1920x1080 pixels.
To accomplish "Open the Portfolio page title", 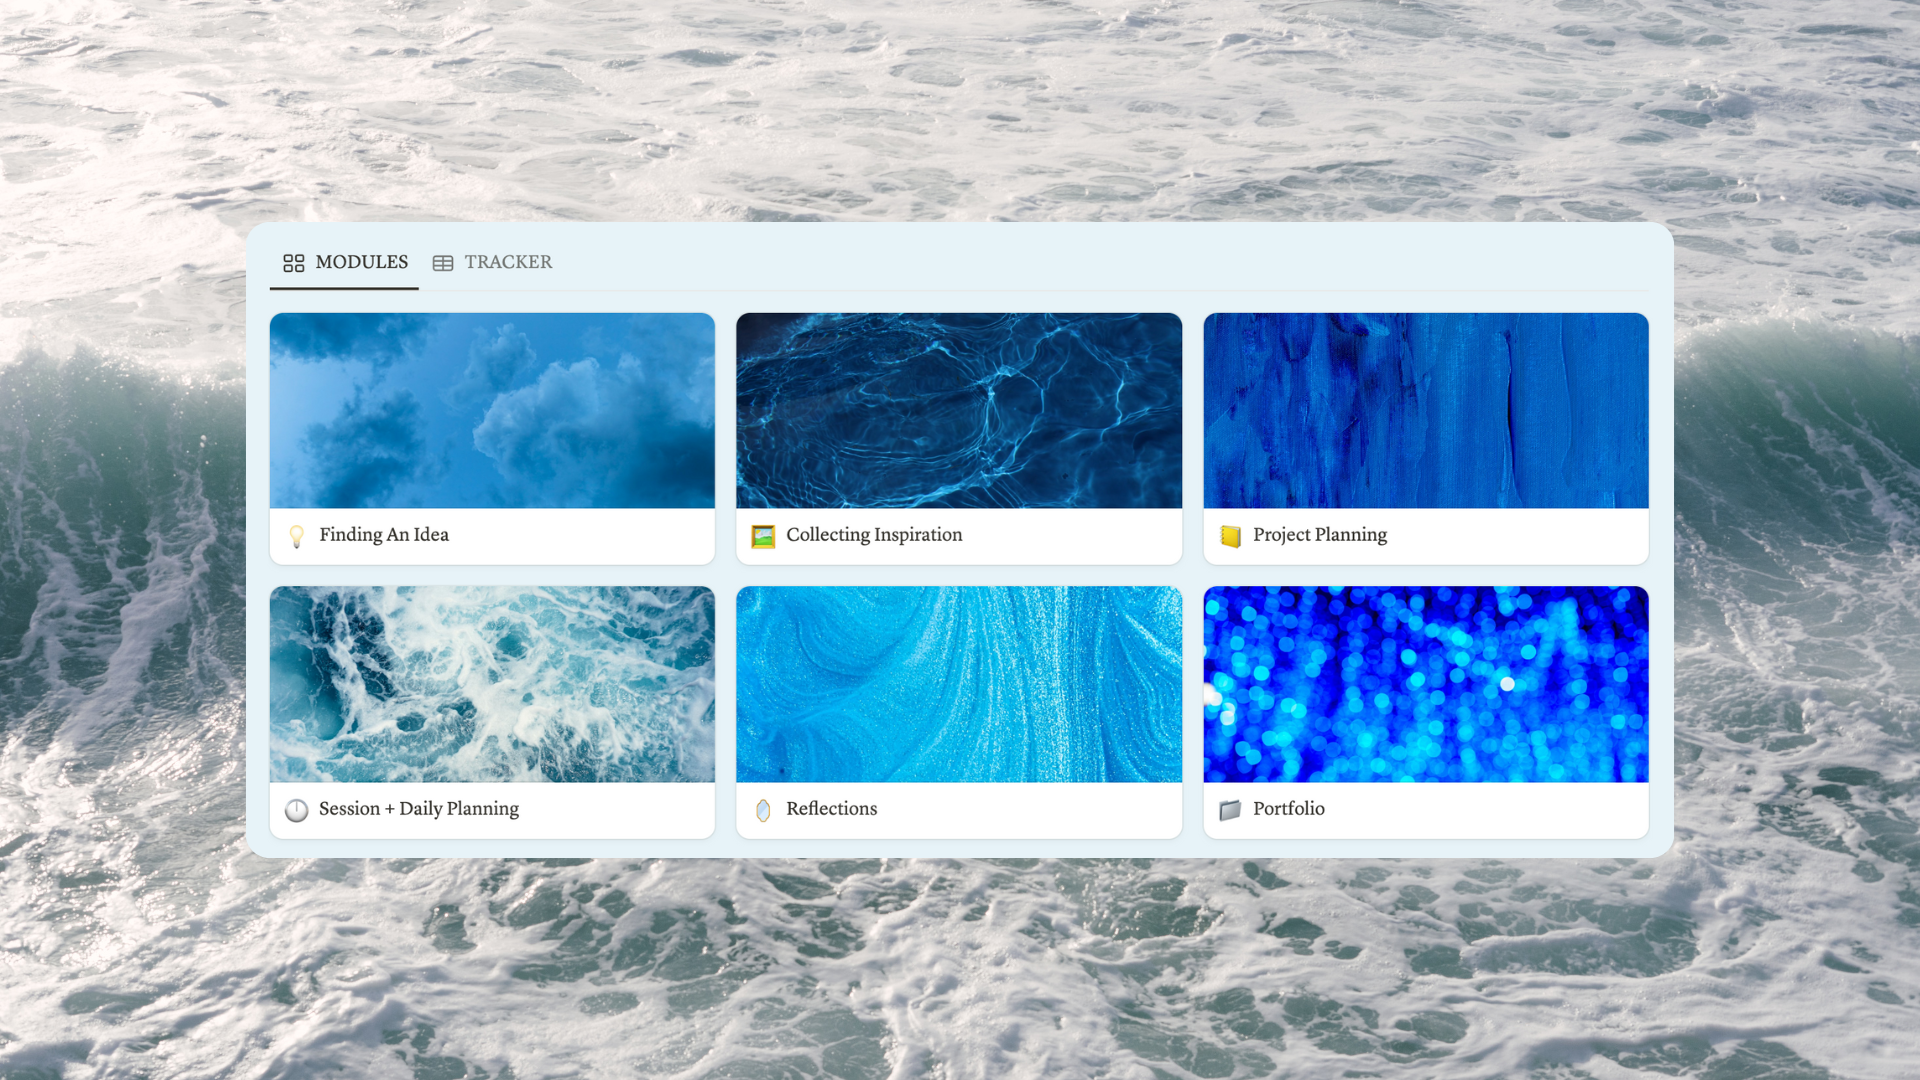I will click(x=1288, y=809).
